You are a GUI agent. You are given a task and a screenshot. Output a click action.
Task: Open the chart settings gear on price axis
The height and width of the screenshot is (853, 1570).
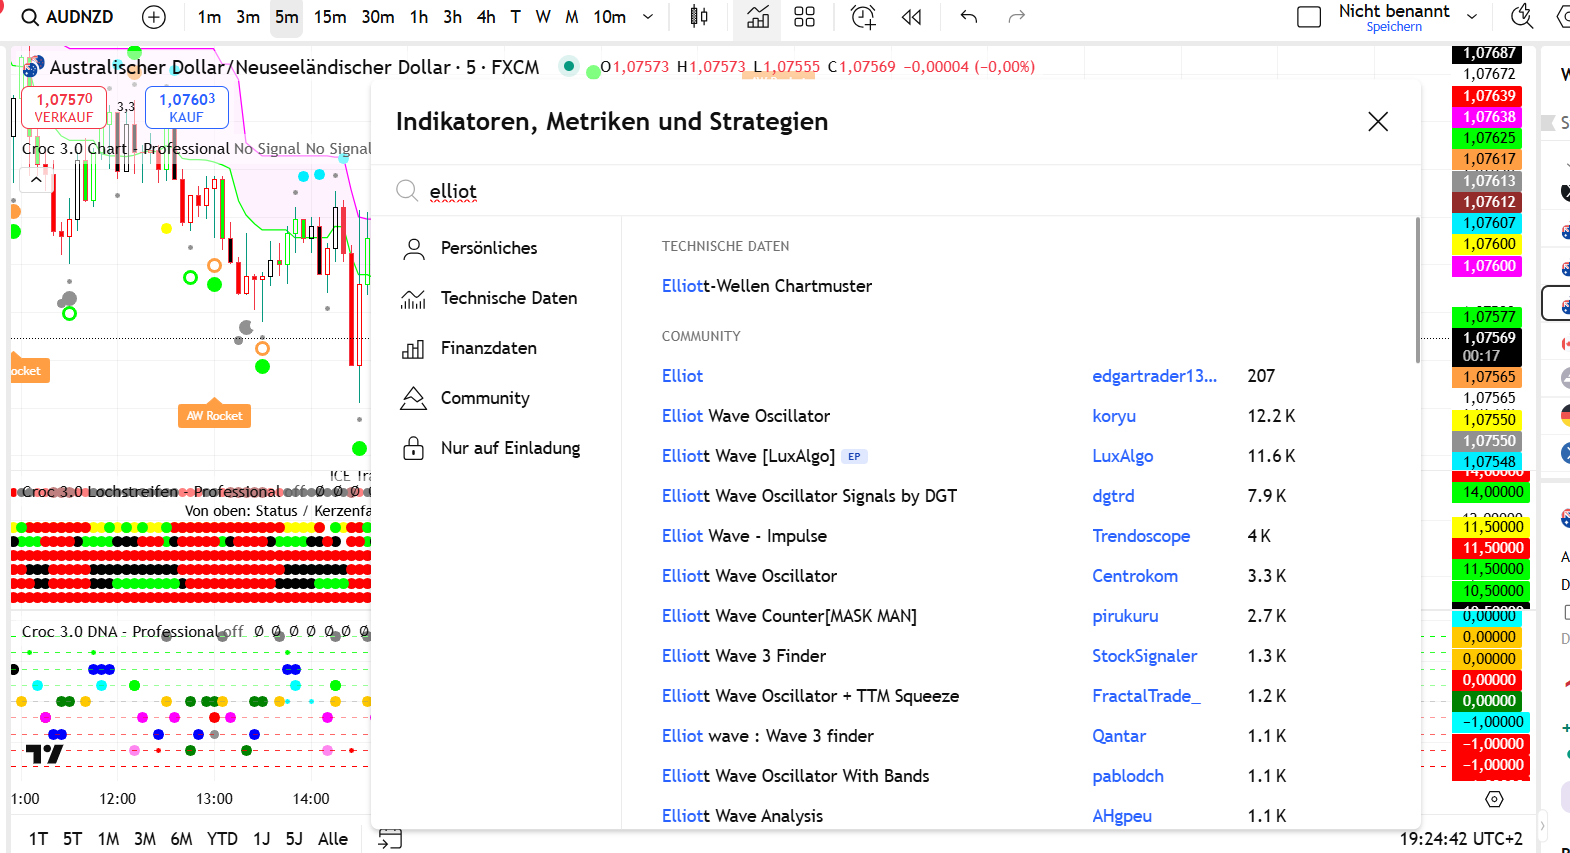[x=1494, y=799]
